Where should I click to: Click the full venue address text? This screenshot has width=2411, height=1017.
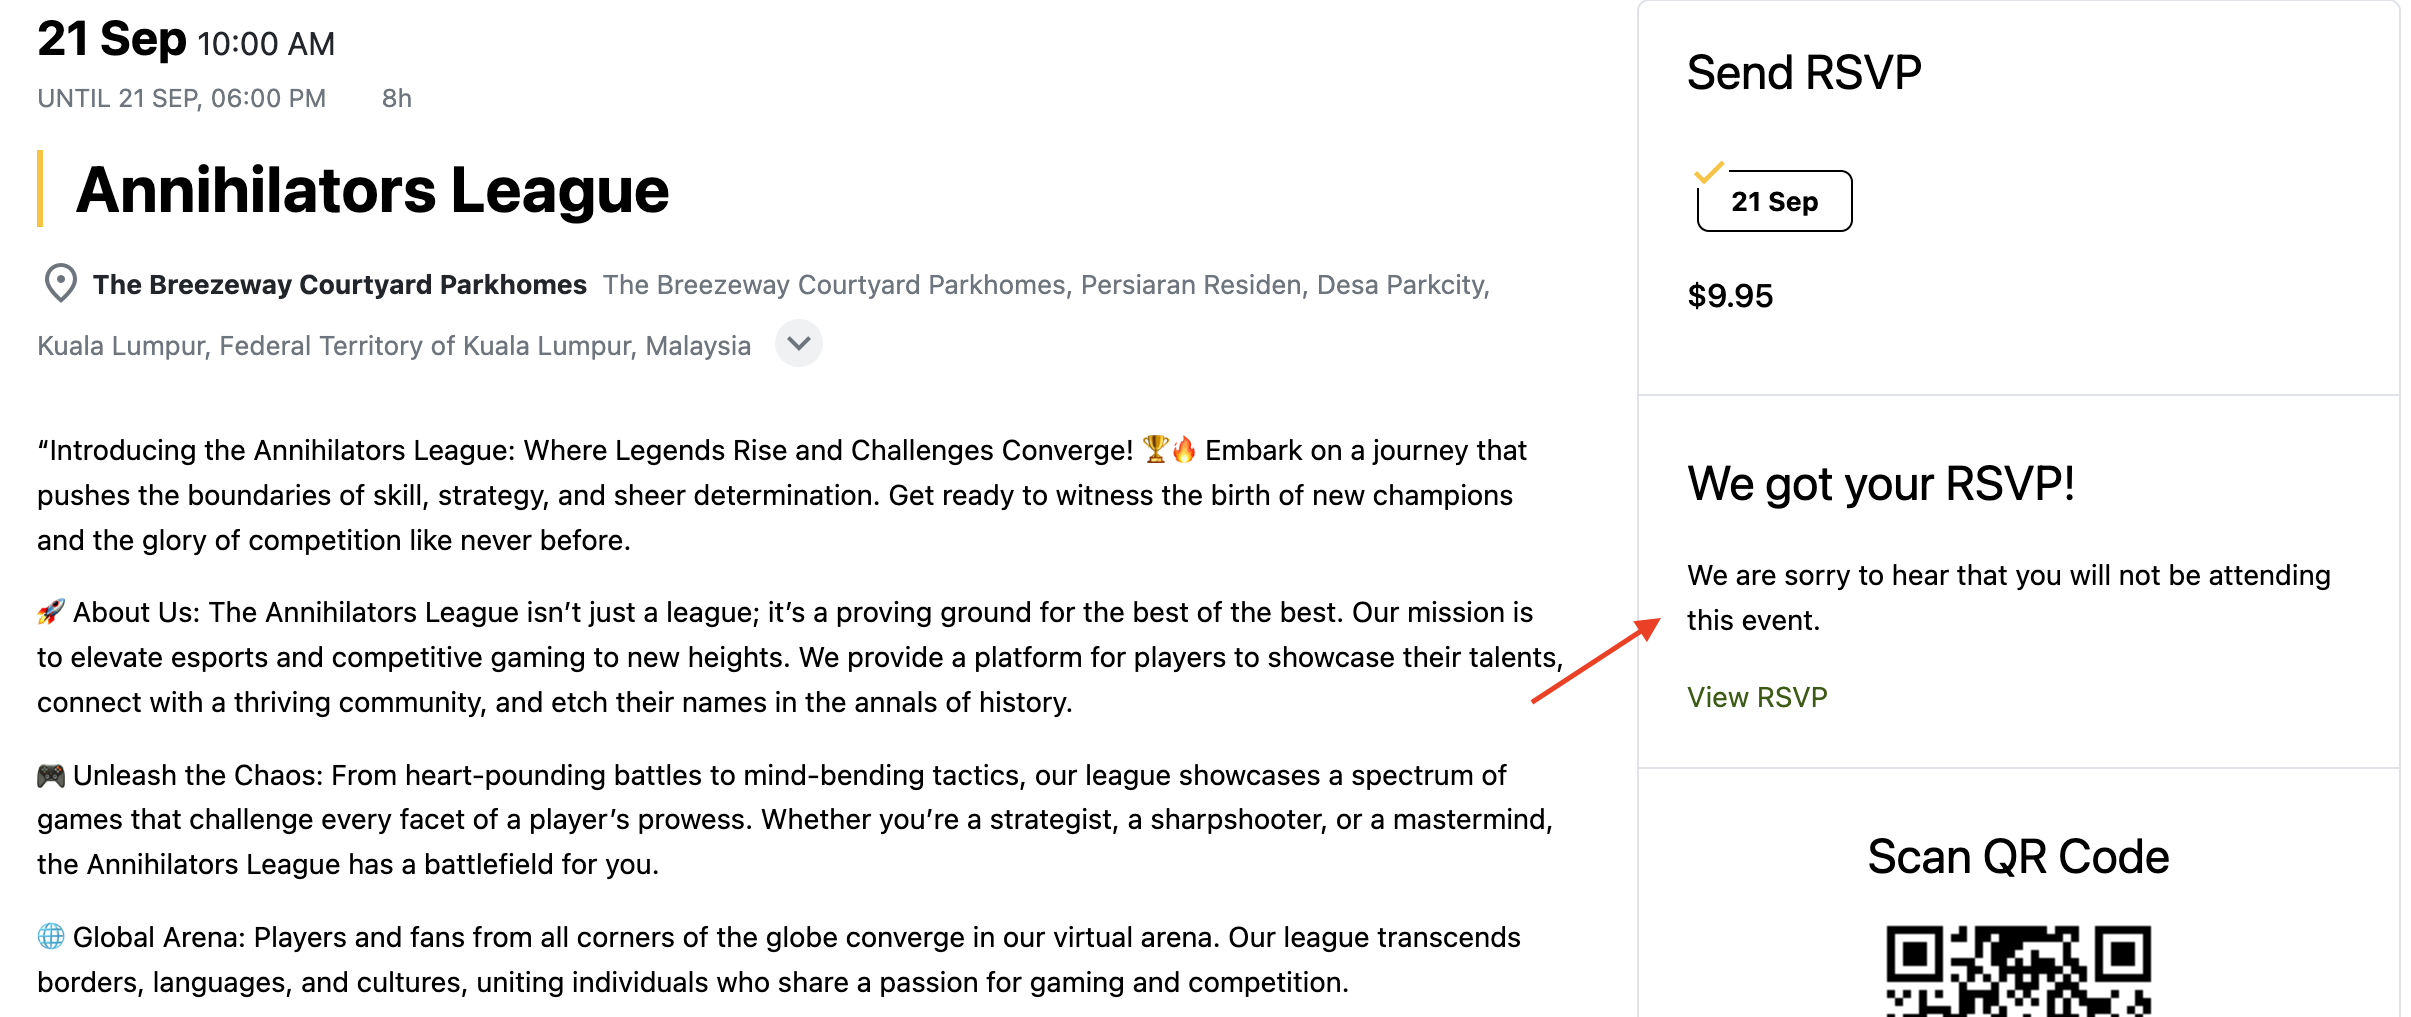tap(1045, 286)
